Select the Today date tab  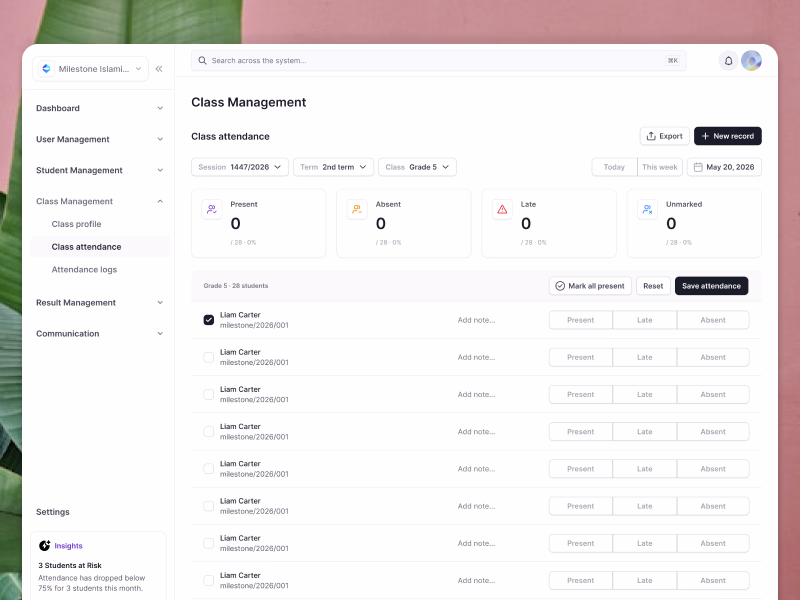(614, 167)
